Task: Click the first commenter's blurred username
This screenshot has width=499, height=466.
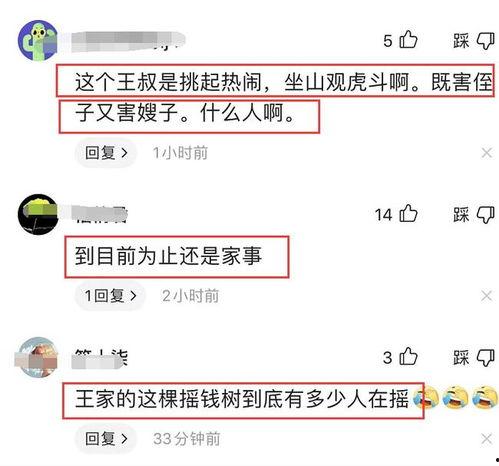Action: pyautogui.click(x=128, y=41)
